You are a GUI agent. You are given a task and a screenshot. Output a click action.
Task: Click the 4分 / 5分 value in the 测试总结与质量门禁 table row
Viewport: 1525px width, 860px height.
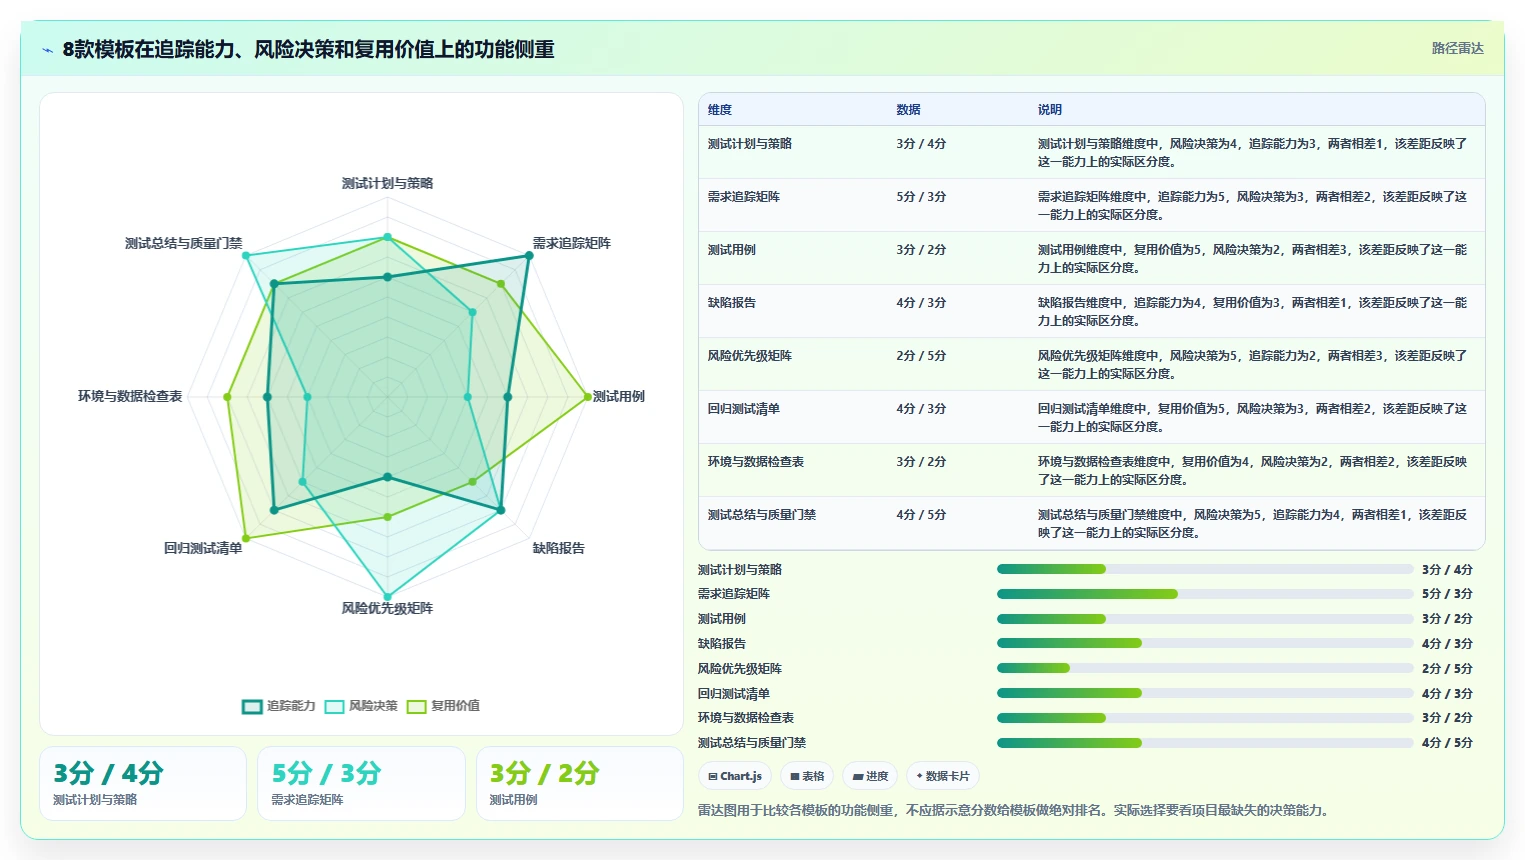click(921, 515)
